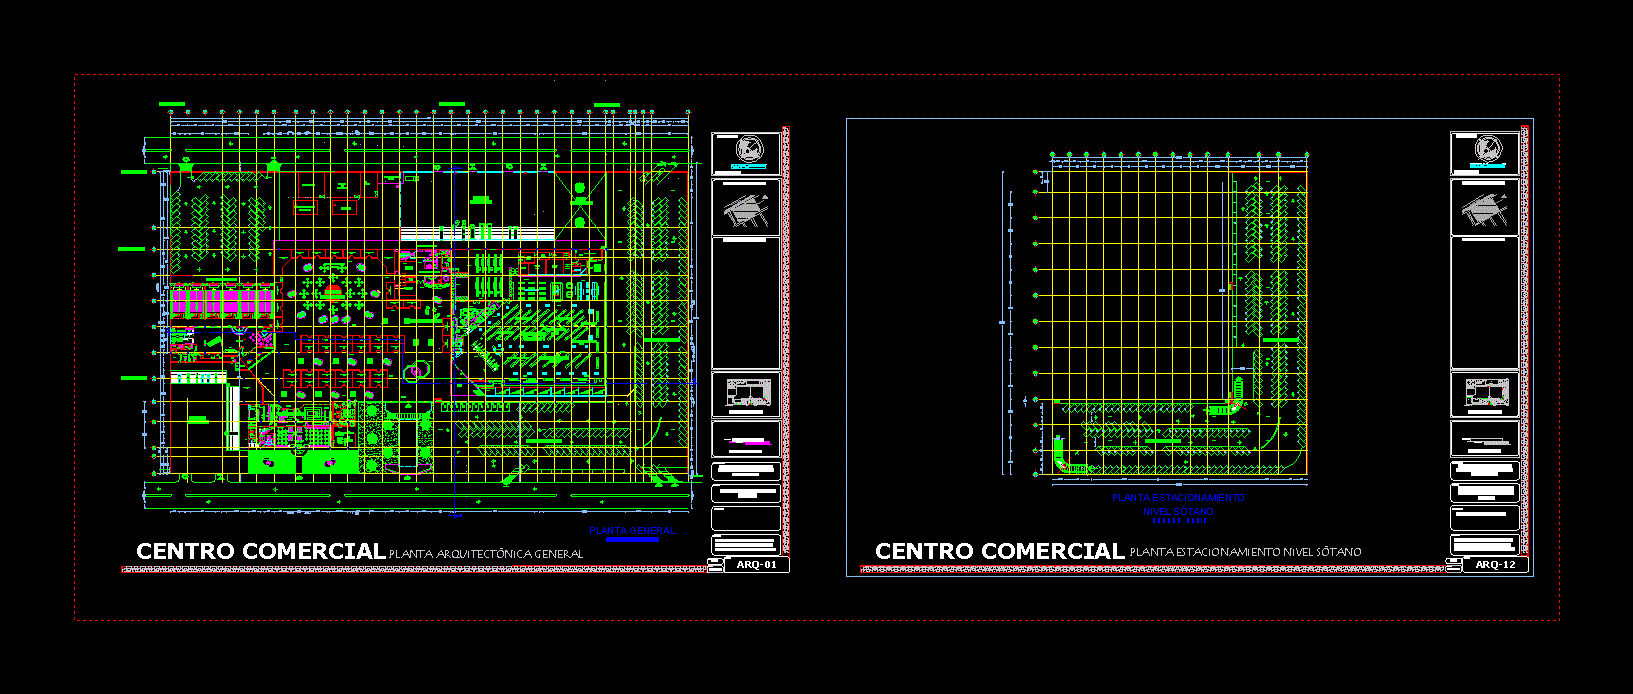Click the blue PLANTA GENERAL label
The width and height of the screenshot is (1633, 694).
[632, 531]
